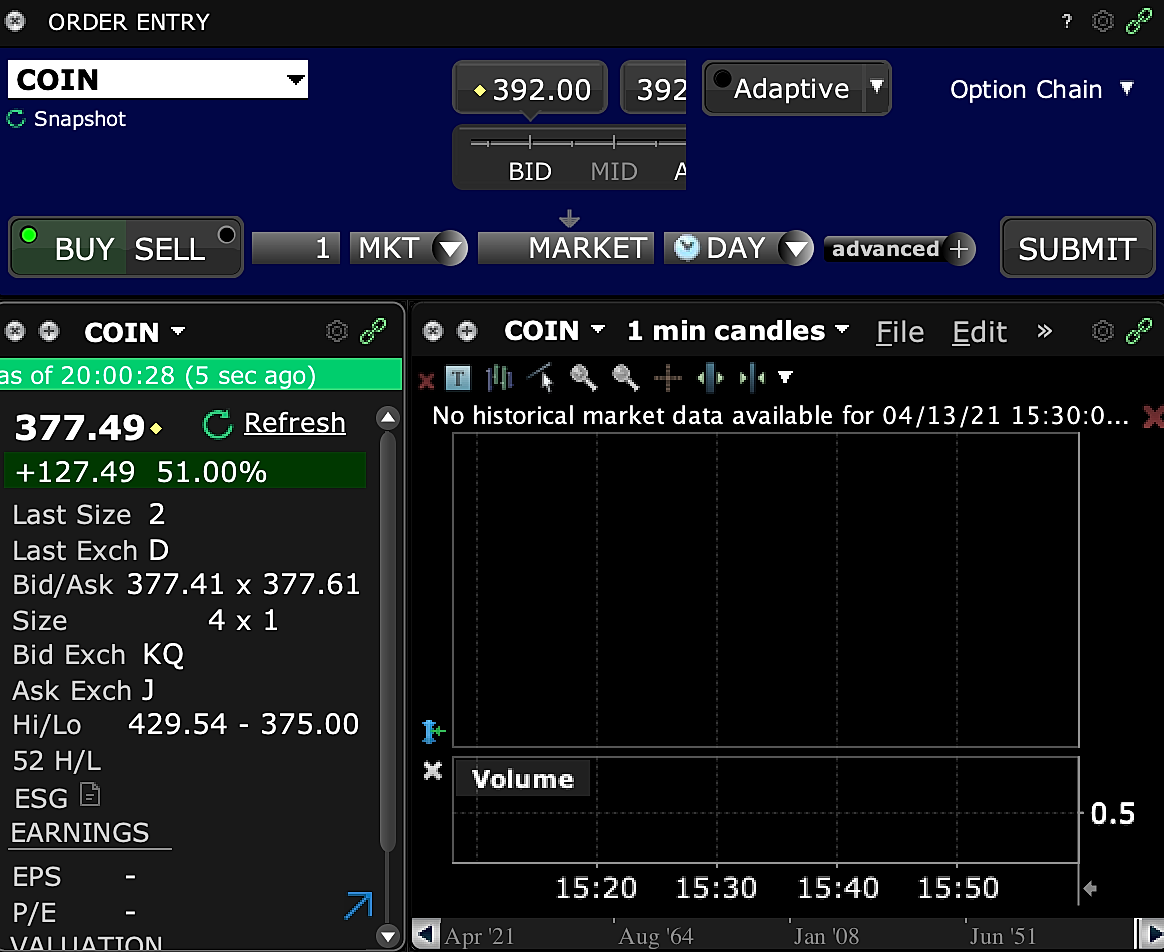Click the first magnifier zoom icon
The width and height of the screenshot is (1164, 952).
583,378
